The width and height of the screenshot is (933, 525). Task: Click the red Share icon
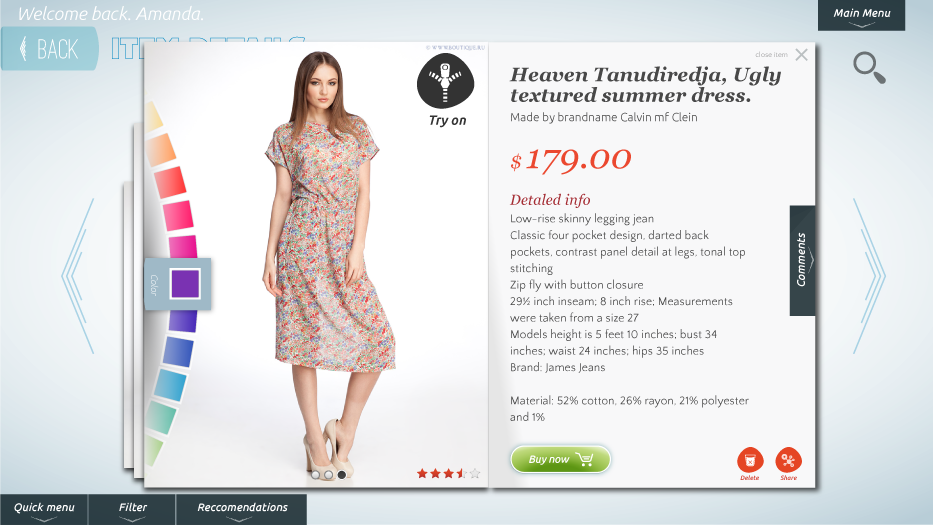tap(788, 460)
